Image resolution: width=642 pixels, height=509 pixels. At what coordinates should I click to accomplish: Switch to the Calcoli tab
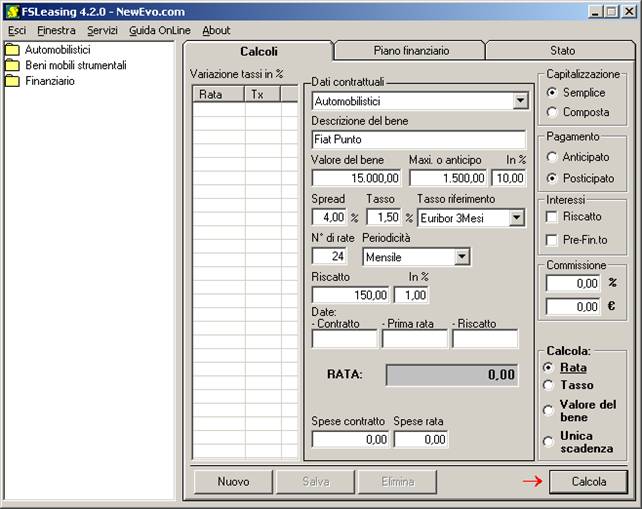click(259, 51)
